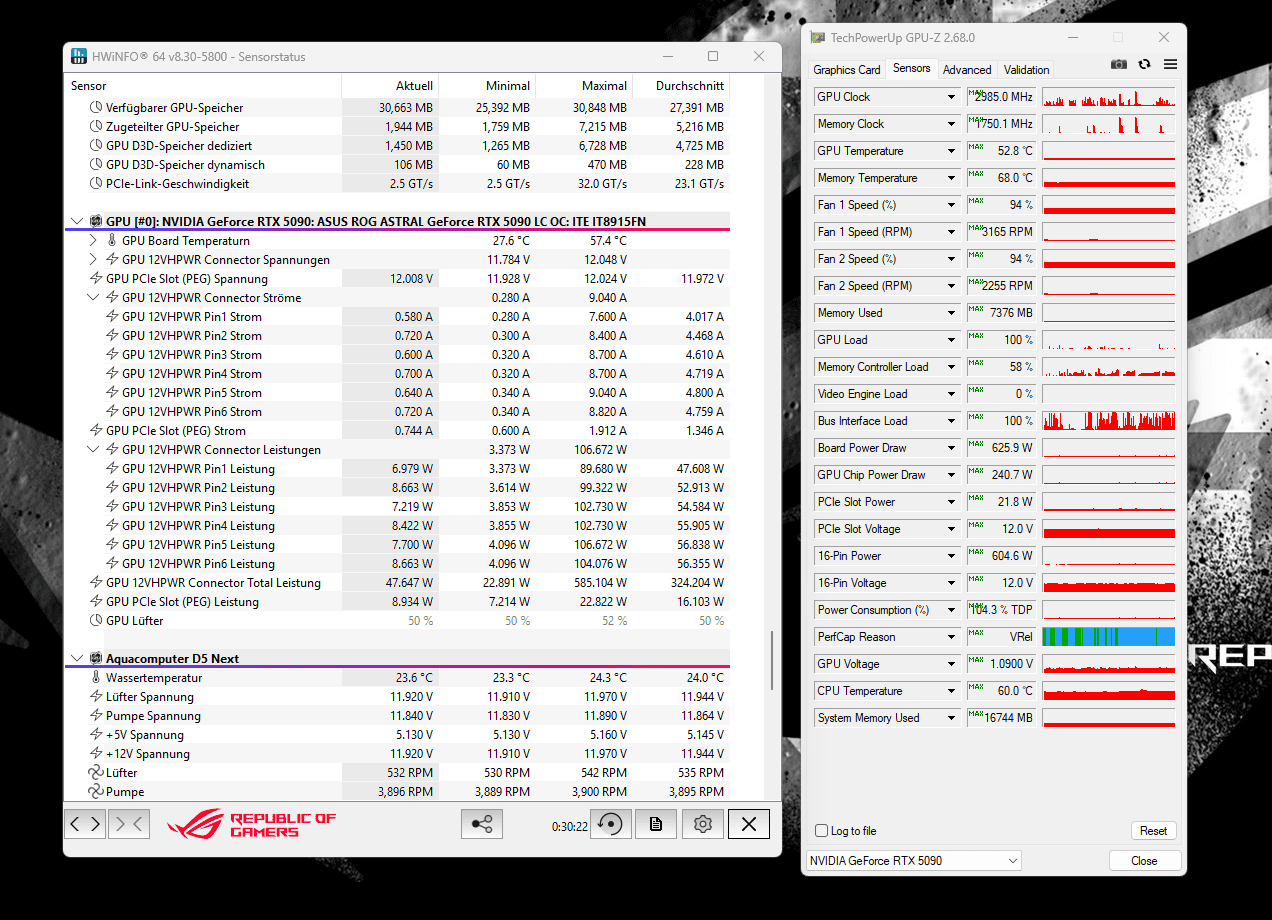Click HWiNFO's share icon
Screen dimensions: 1272x920
tap(481, 823)
